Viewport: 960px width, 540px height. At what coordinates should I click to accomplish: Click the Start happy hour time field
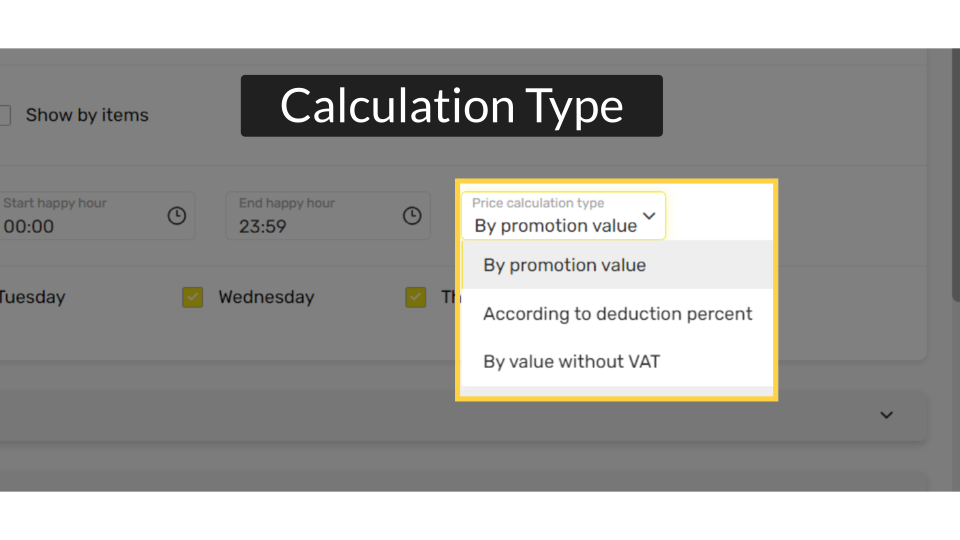point(96,216)
